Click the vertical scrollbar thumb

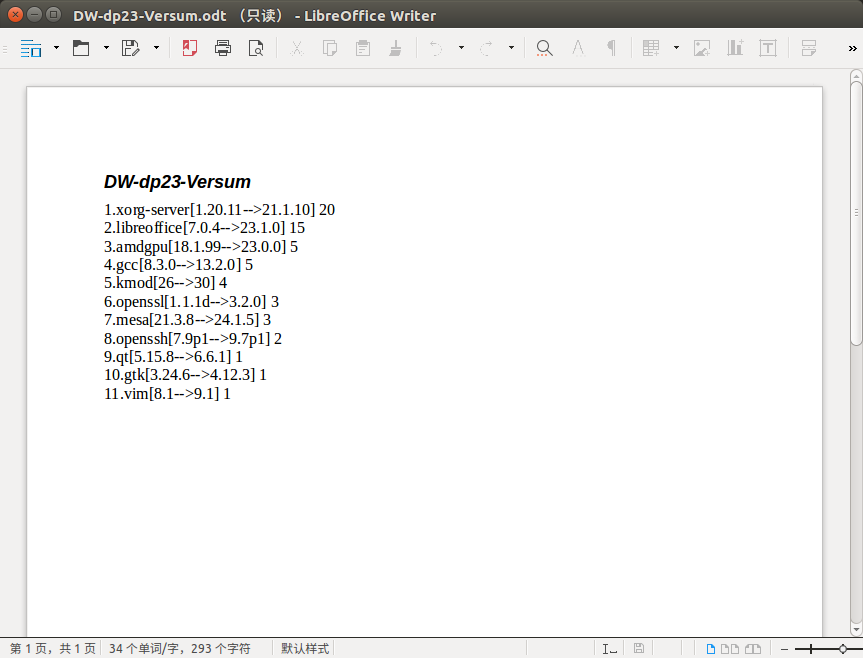(856, 213)
